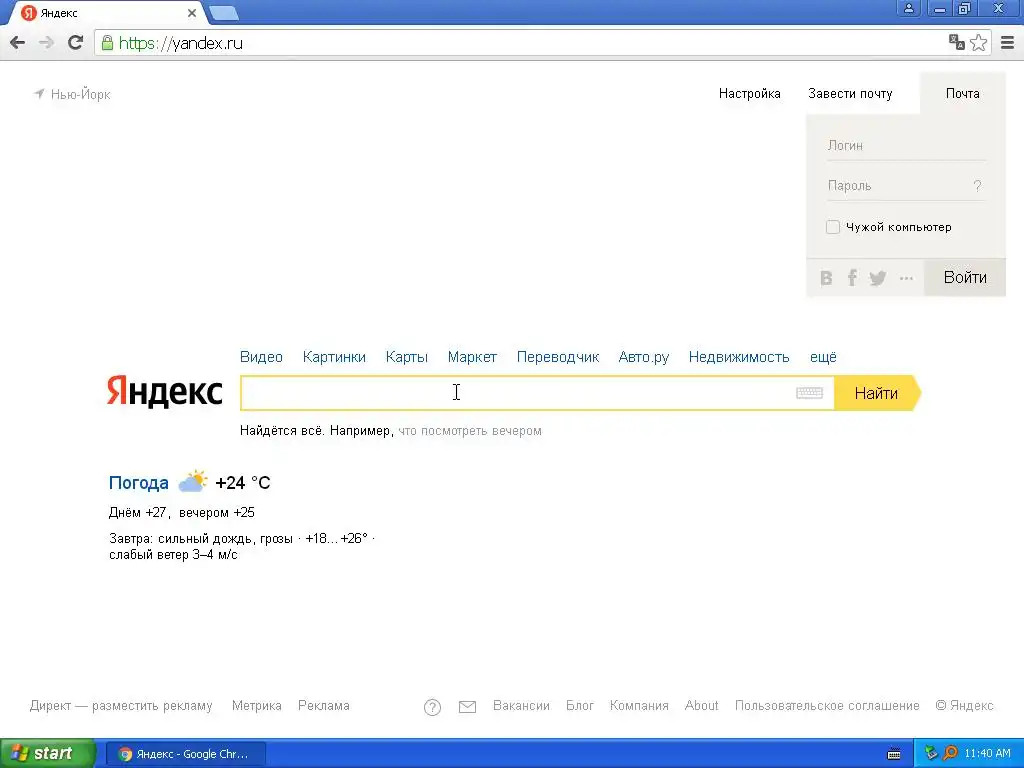Open the Windows start menu

[47, 754]
